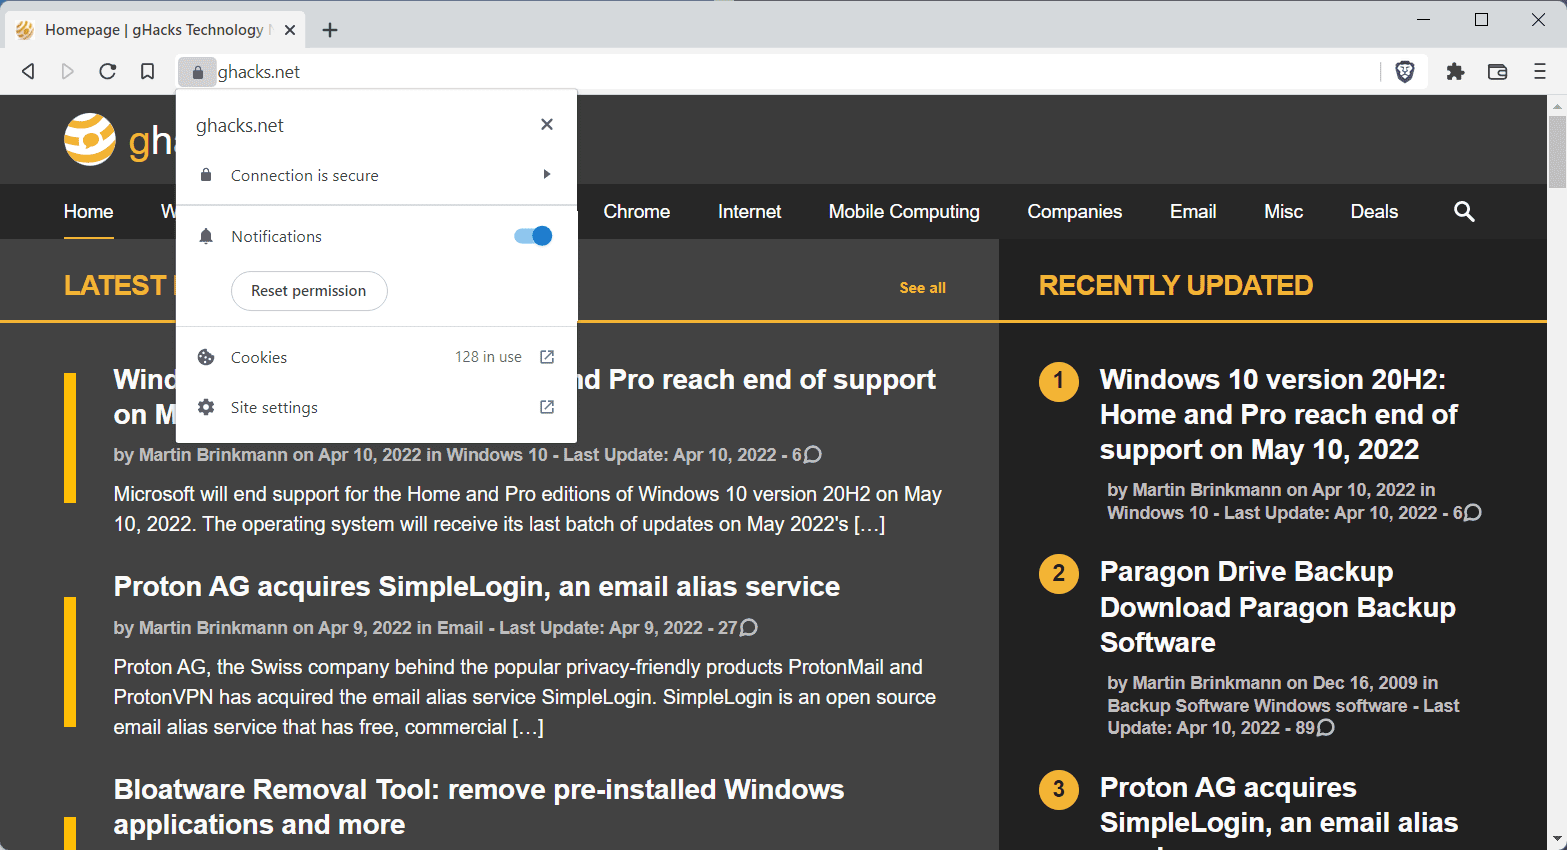
Task: Disable Notifications for ghacks.net
Action: coord(531,235)
